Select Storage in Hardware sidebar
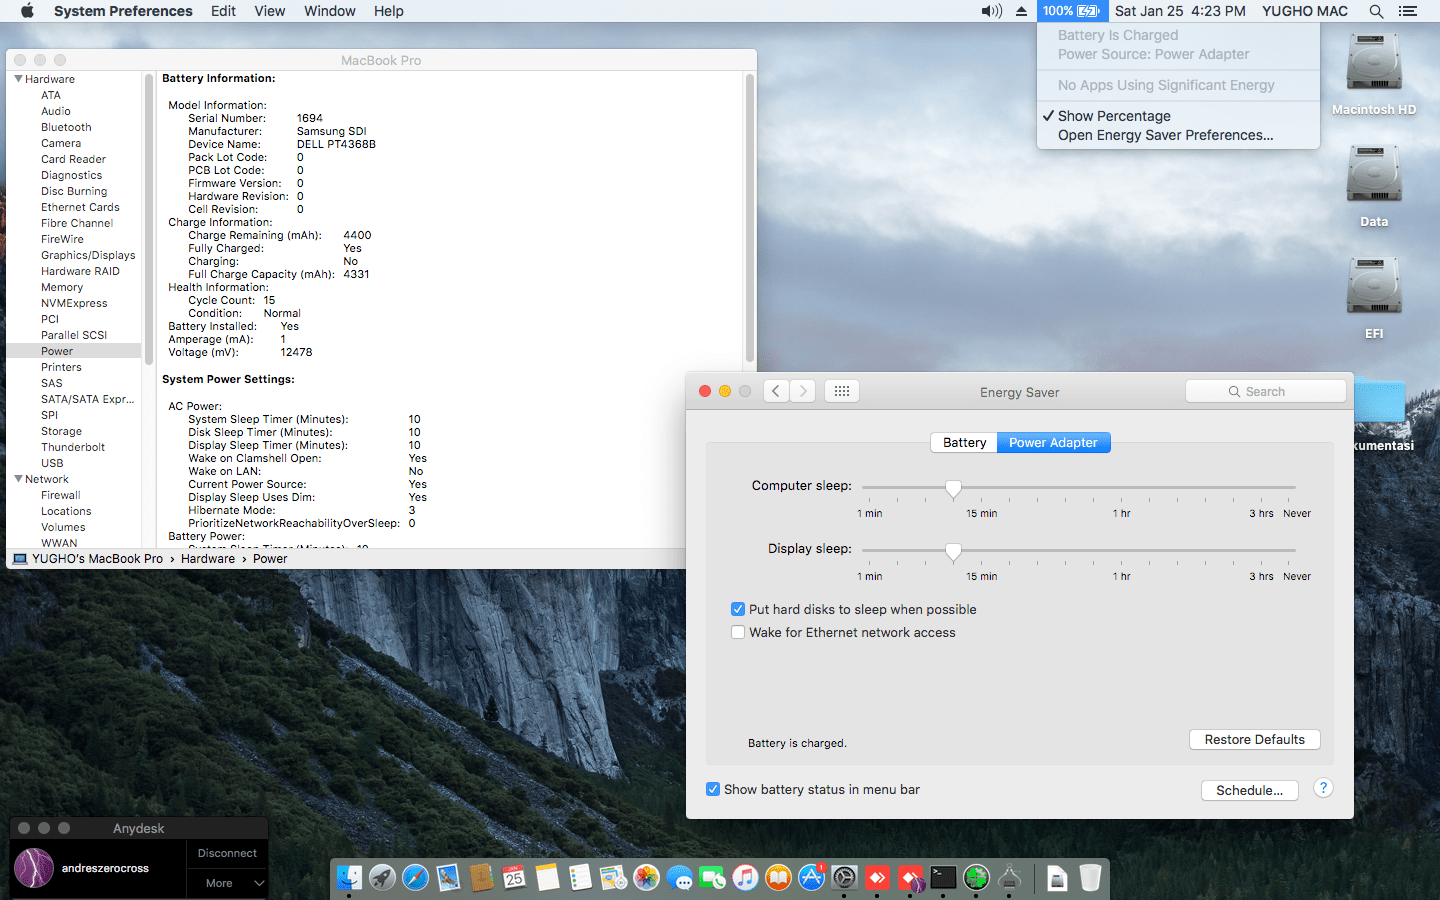 [x=61, y=431]
